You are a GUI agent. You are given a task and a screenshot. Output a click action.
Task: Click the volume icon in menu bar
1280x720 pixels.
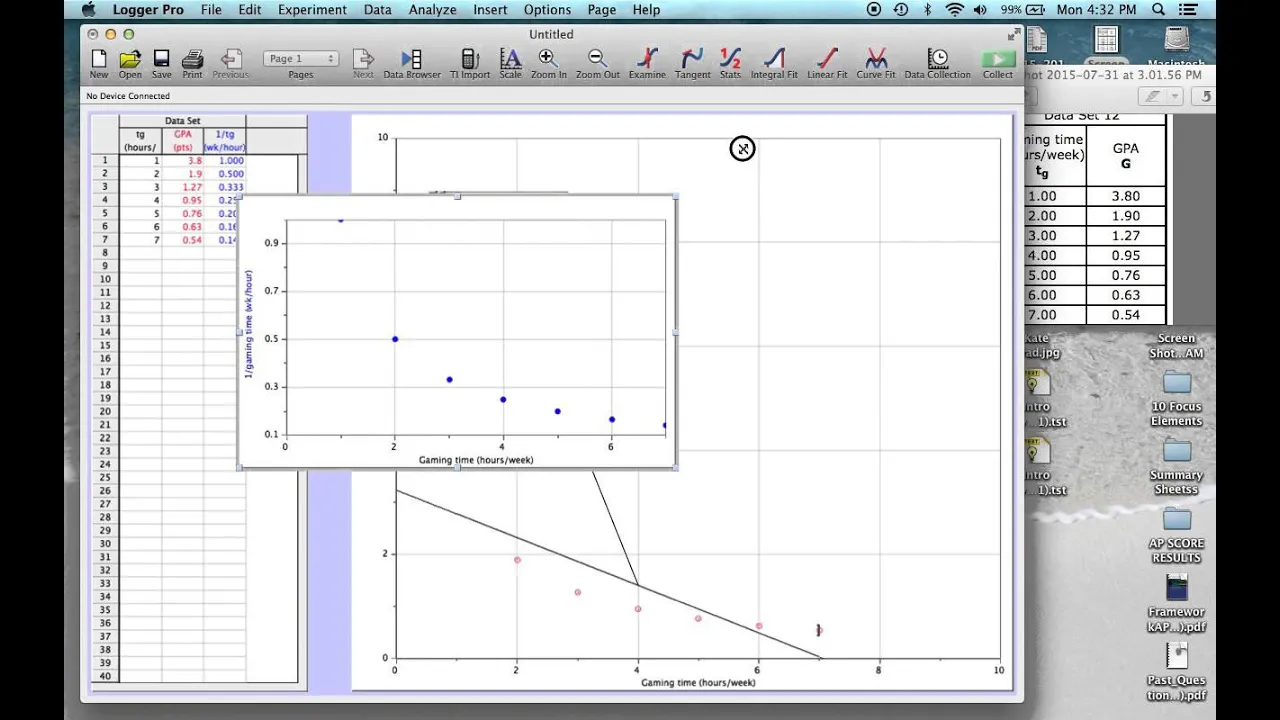pyautogui.click(x=981, y=10)
